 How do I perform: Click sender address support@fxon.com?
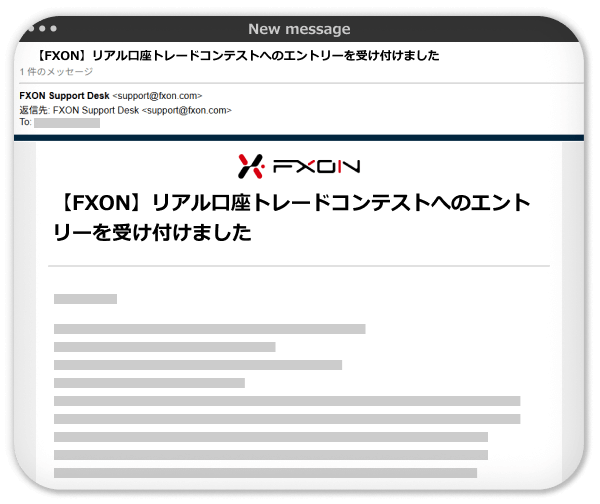point(157,96)
